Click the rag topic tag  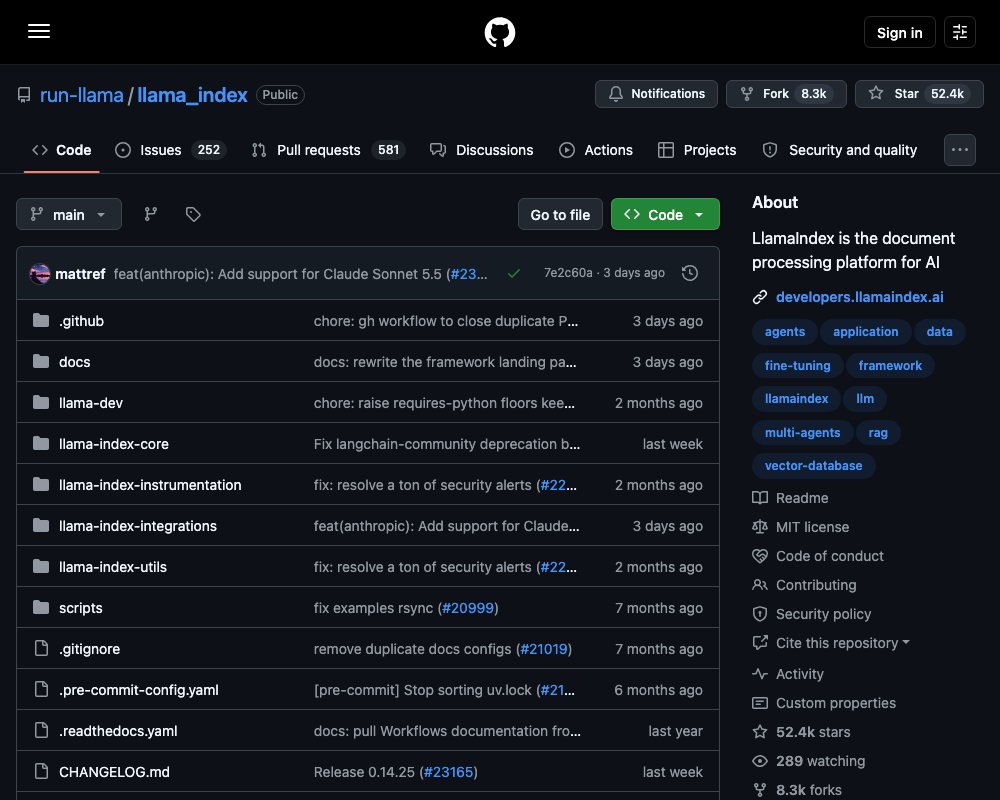(878, 433)
